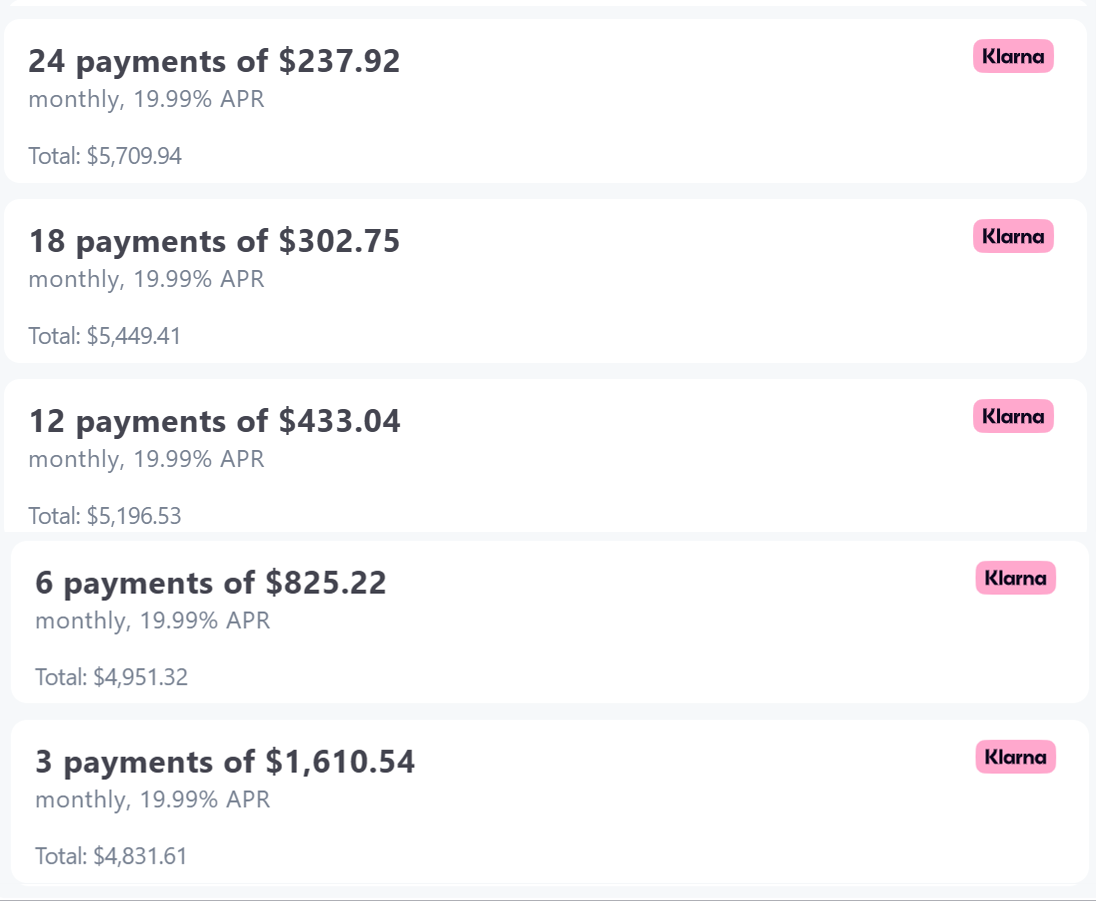The image size is (1096, 901).
Task: Click APR details under the 24 payments plan
Action: (147, 99)
